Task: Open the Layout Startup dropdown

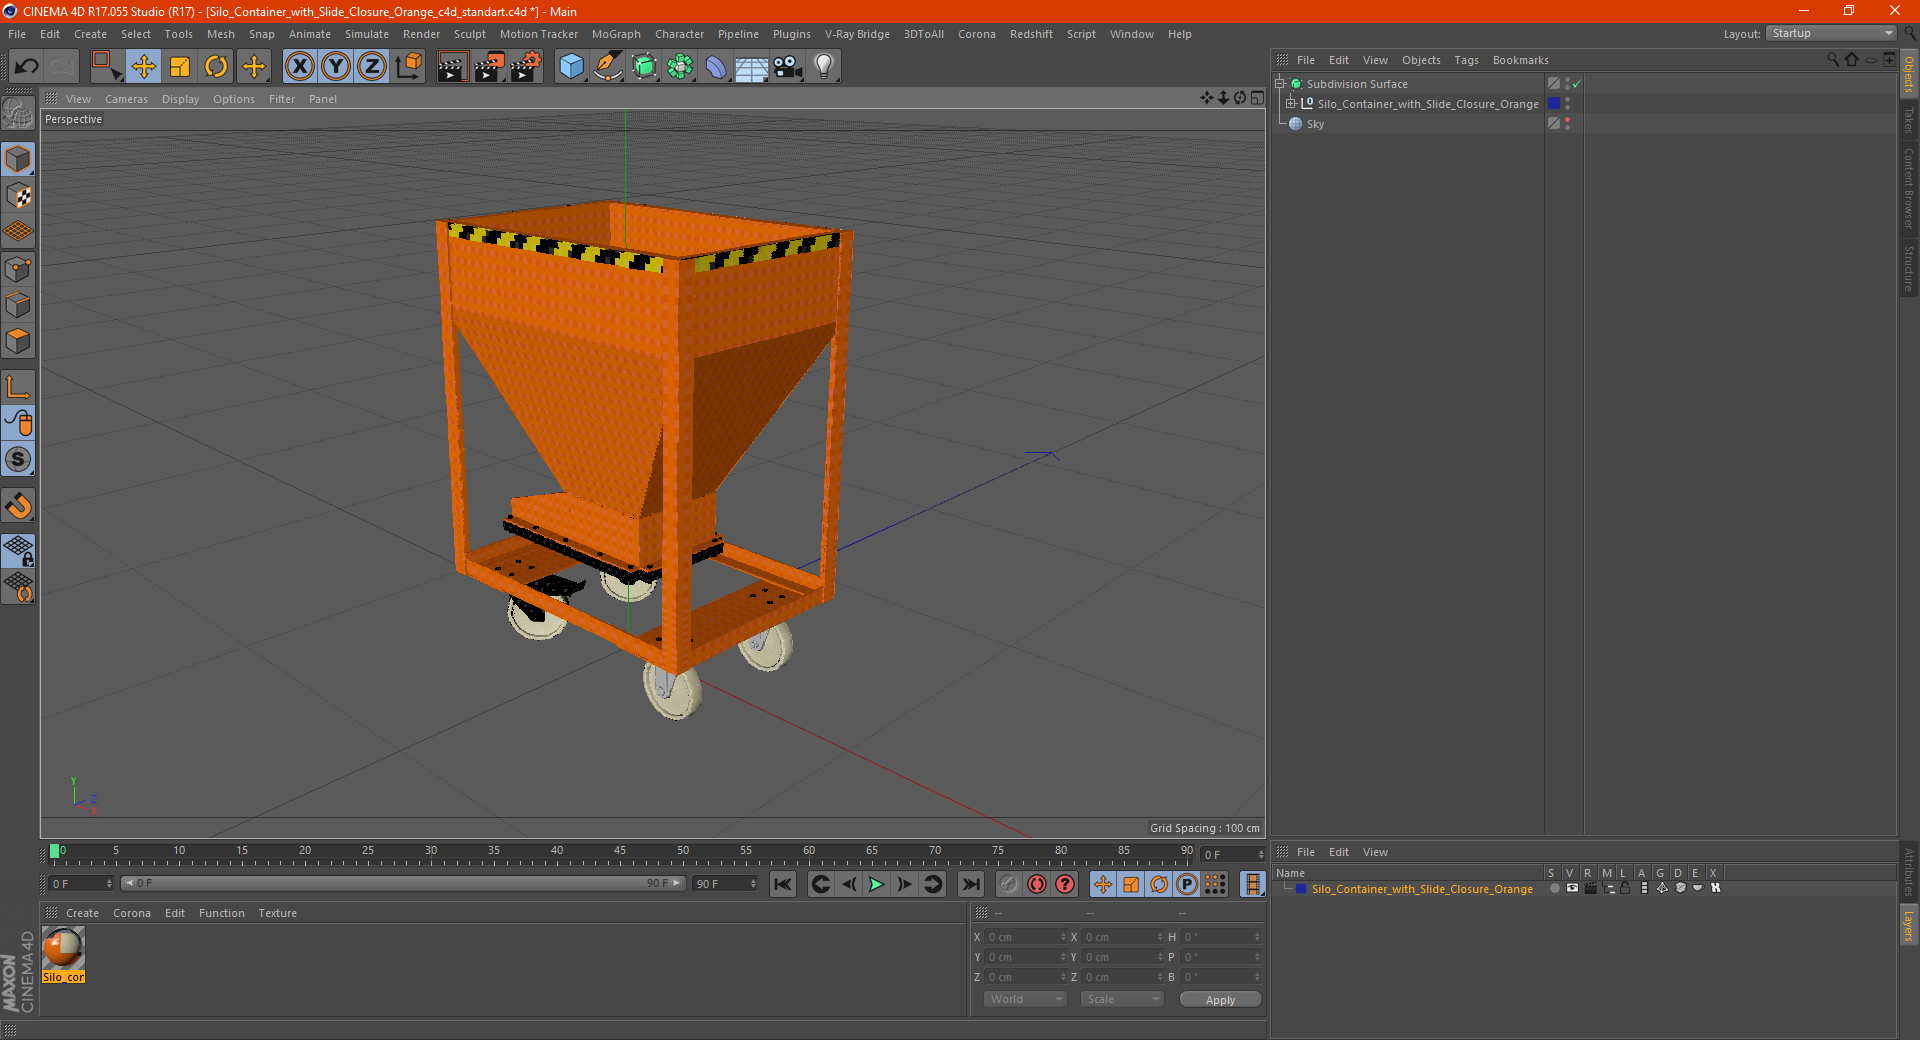Action: point(1831,33)
